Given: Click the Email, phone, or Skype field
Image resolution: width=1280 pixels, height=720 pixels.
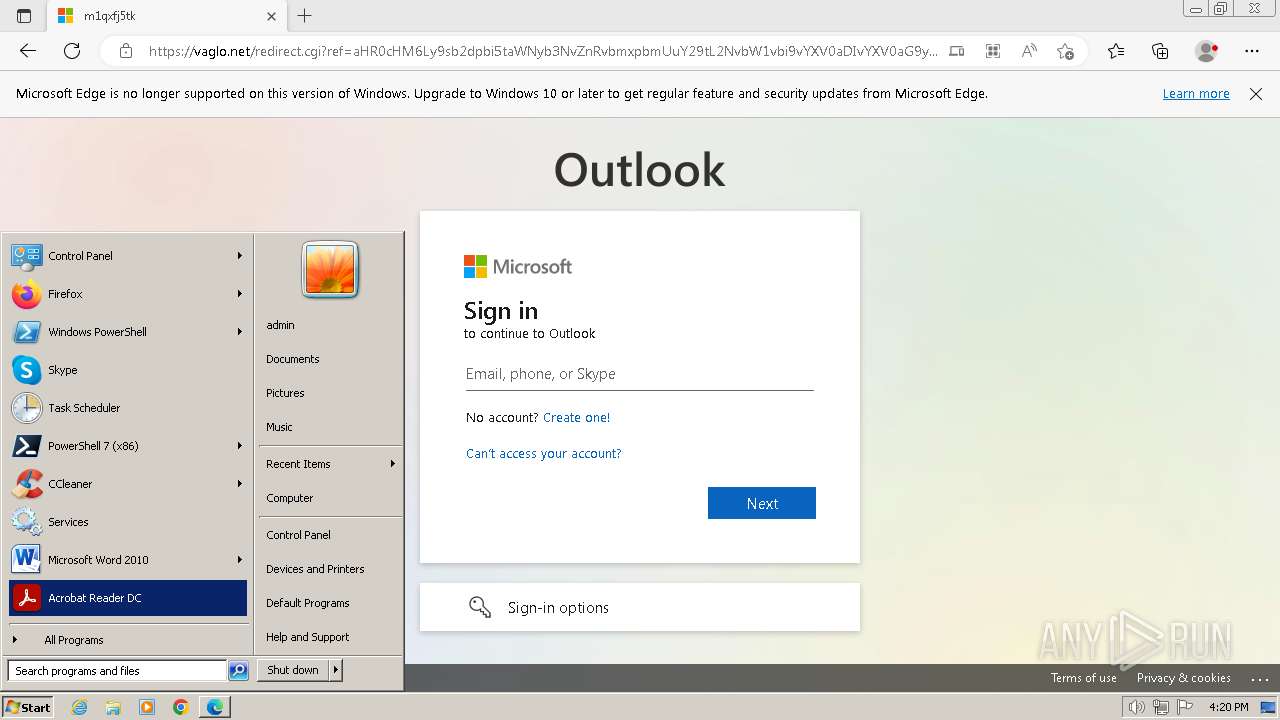Looking at the screenshot, I should [x=640, y=374].
